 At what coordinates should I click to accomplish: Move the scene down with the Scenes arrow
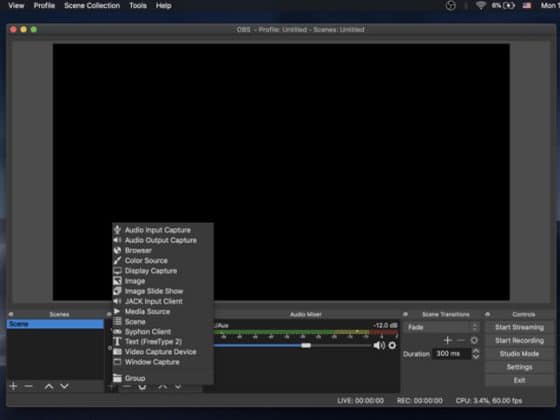pyautogui.click(x=65, y=386)
